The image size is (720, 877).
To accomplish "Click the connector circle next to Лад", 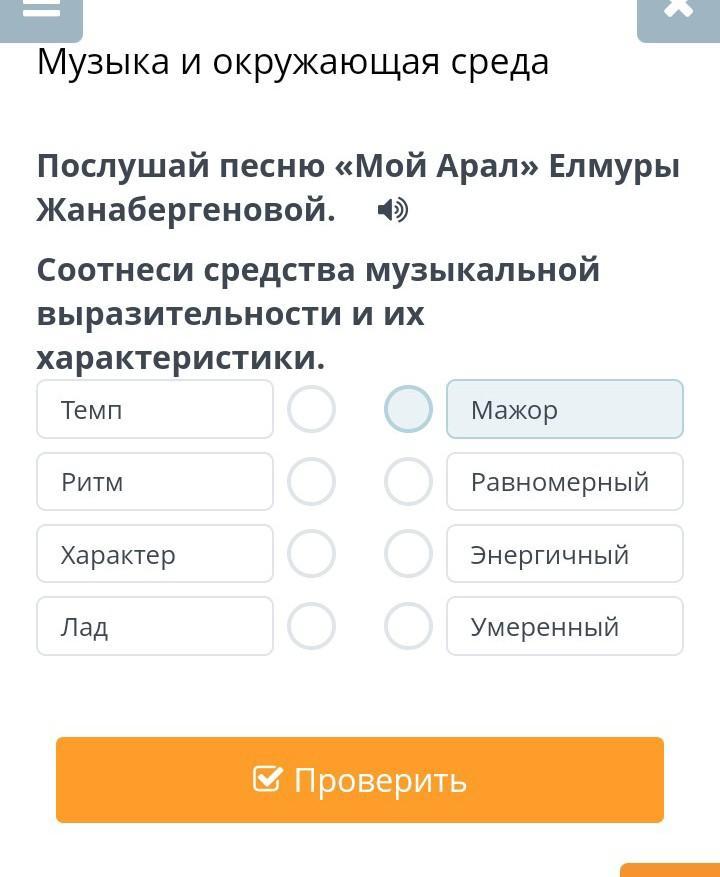I will (x=311, y=626).
